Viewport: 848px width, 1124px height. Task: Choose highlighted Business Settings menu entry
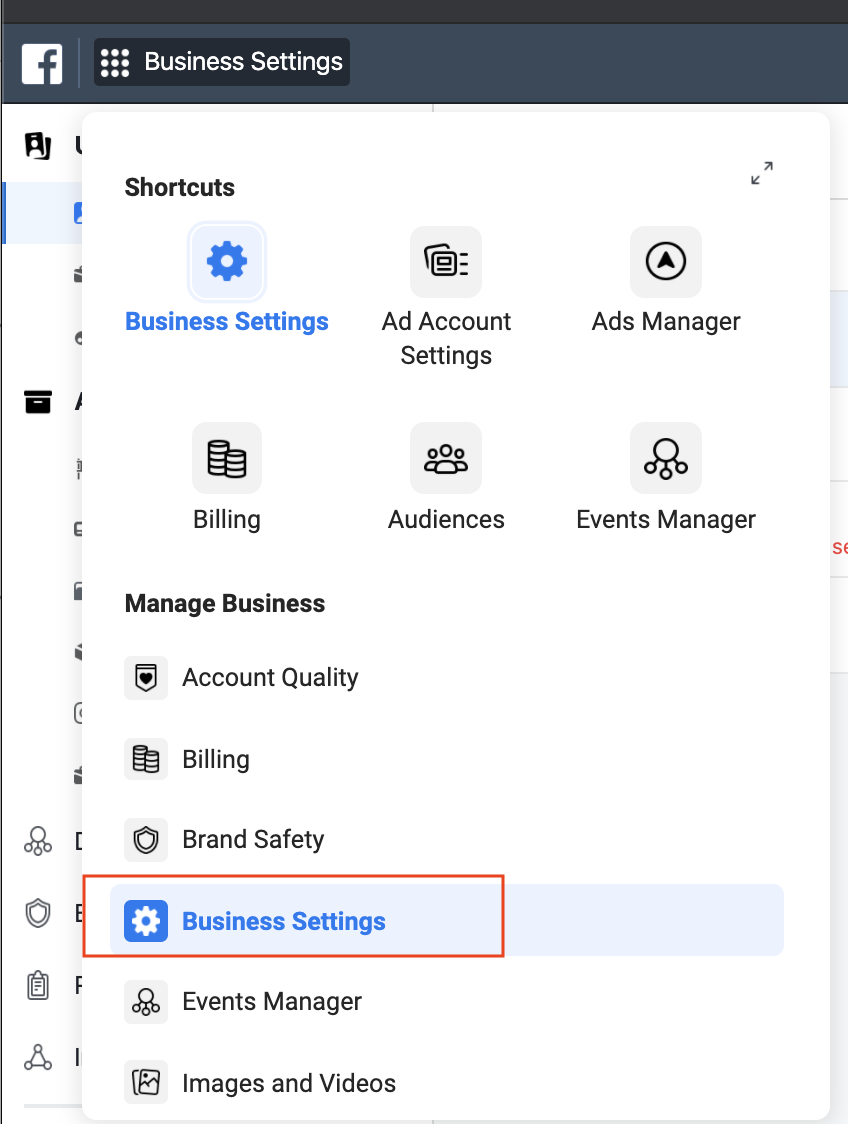(283, 921)
